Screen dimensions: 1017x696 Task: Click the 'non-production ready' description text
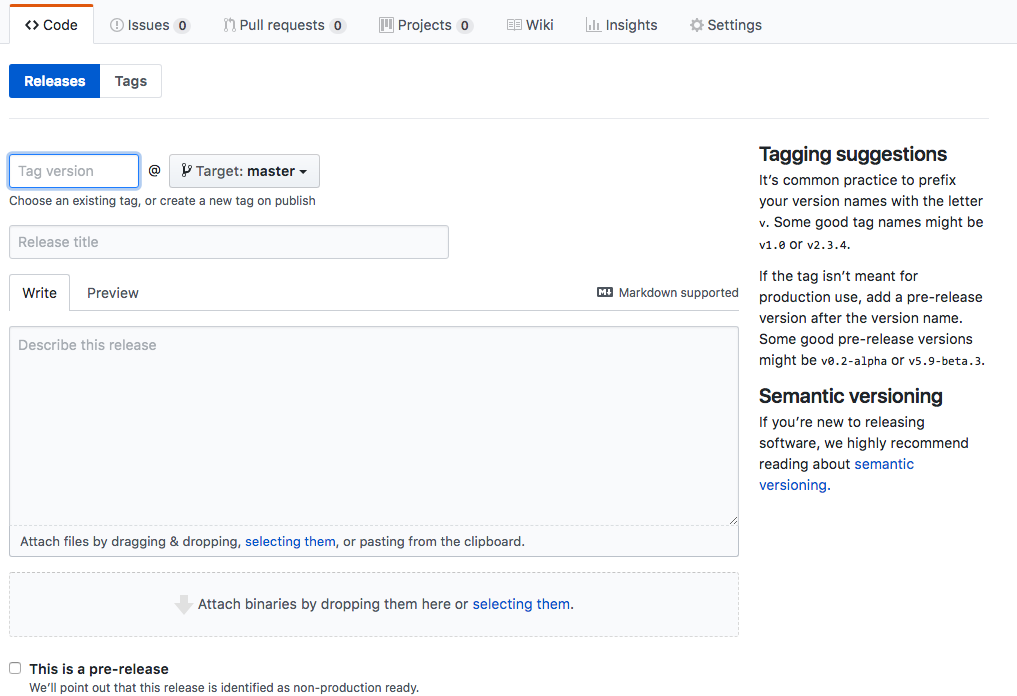tap(224, 688)
